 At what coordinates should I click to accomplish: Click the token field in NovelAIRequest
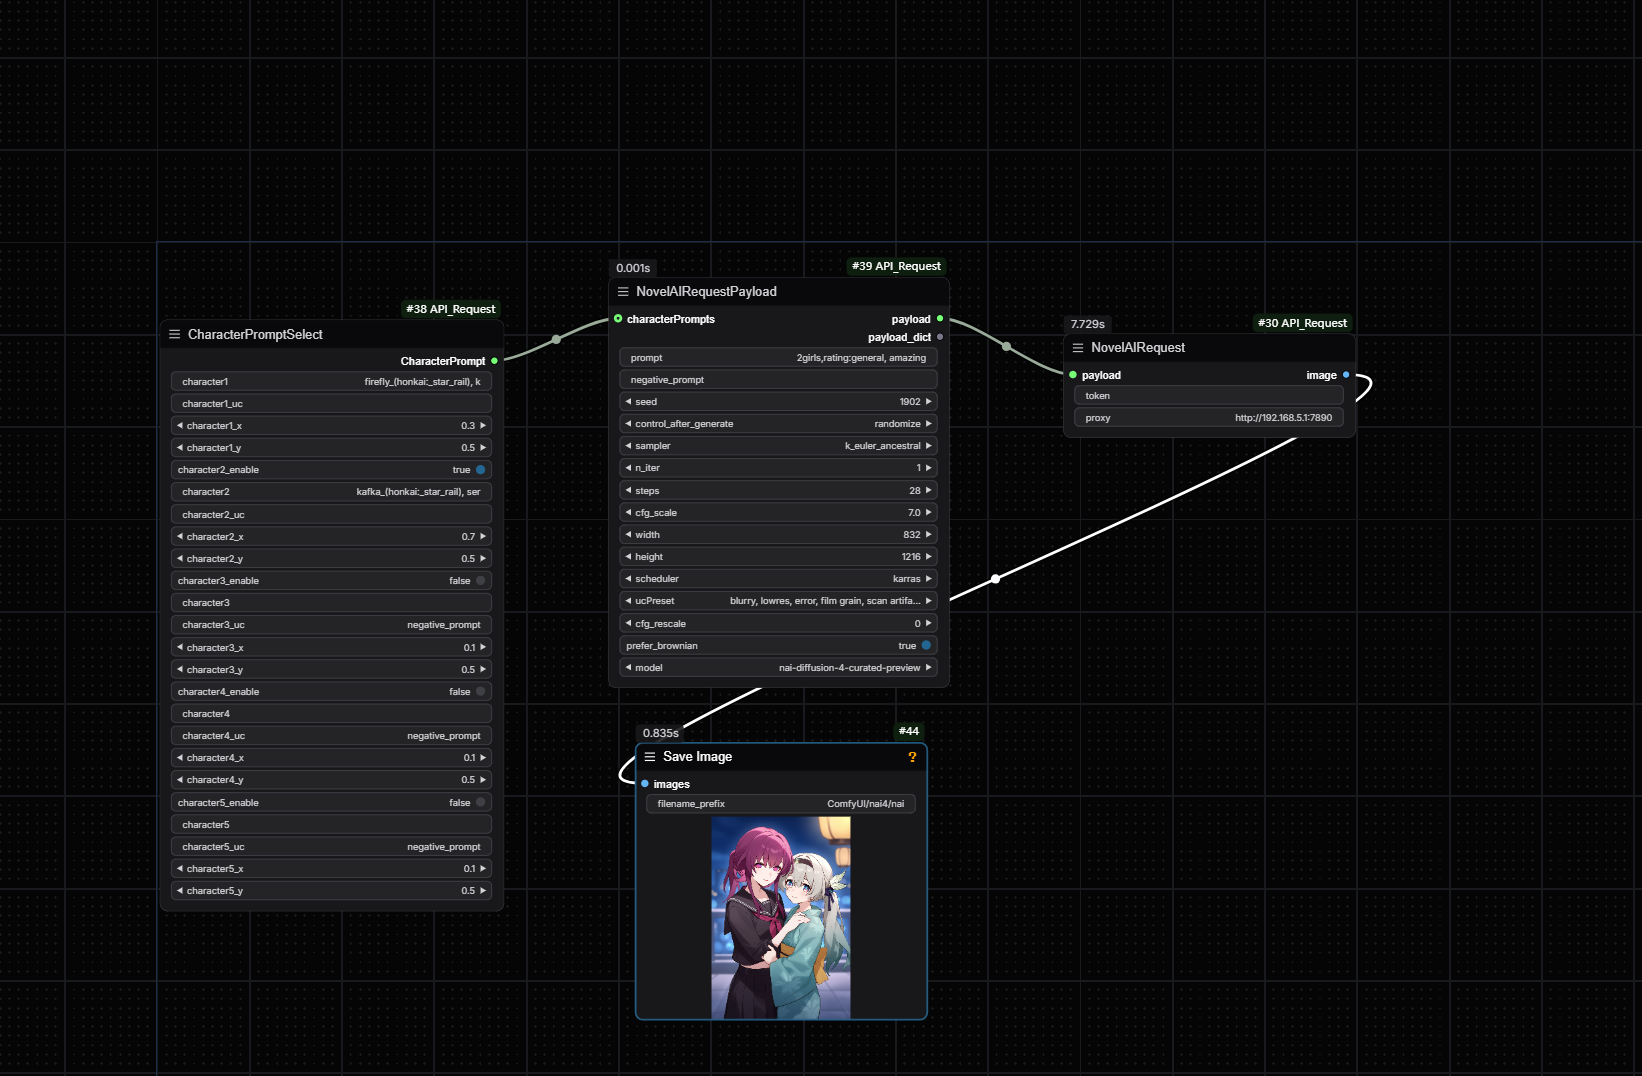(1209, 396)
